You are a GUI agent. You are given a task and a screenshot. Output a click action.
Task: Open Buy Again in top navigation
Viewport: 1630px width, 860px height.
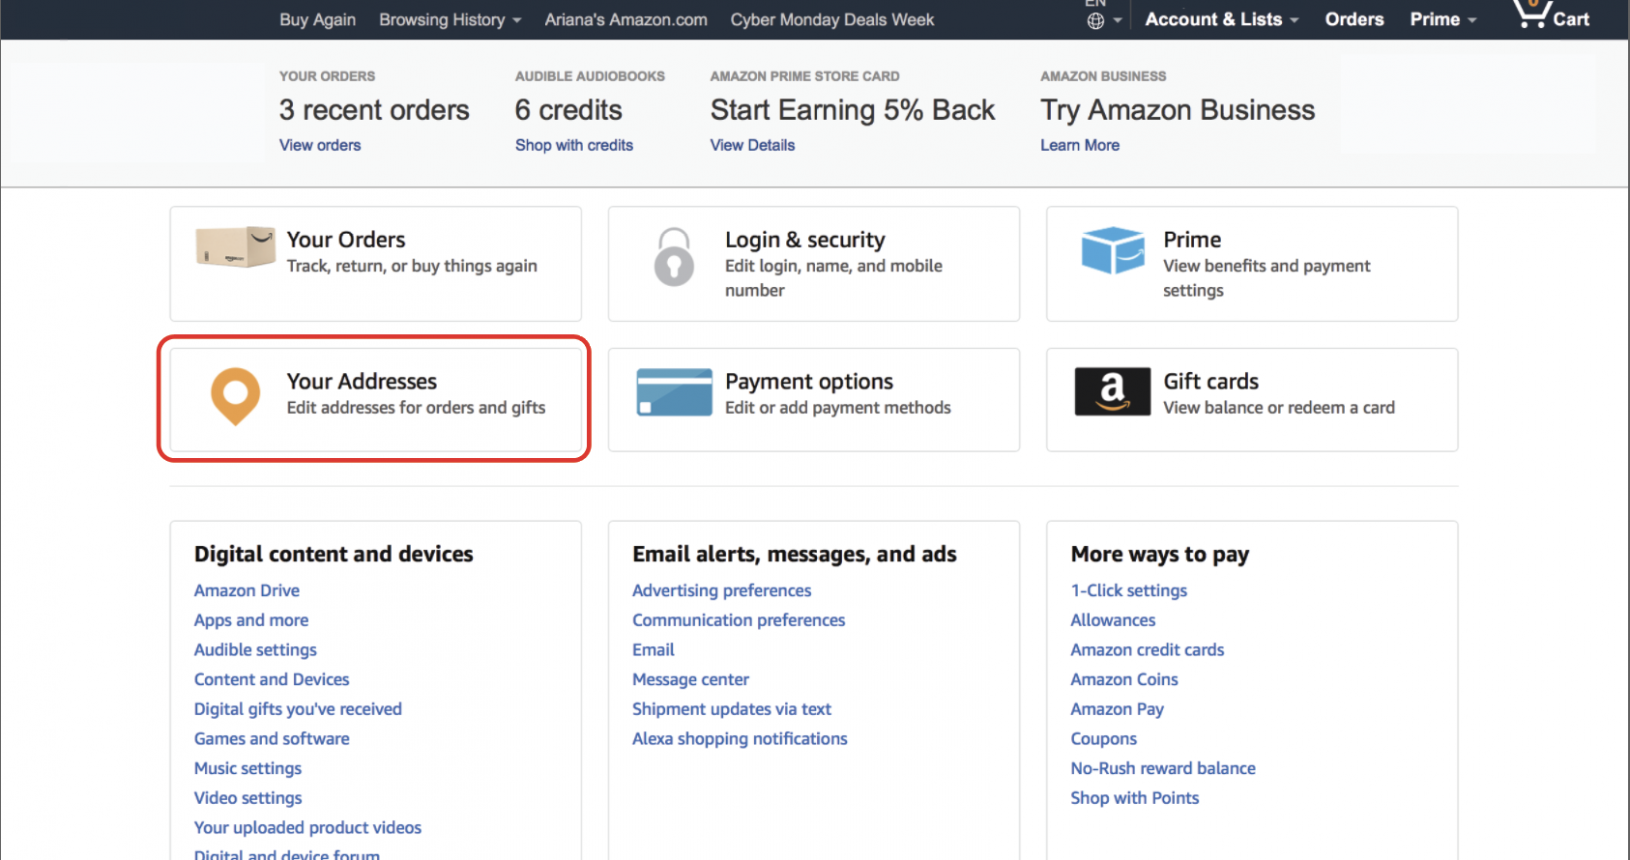[x=317, y=20]
